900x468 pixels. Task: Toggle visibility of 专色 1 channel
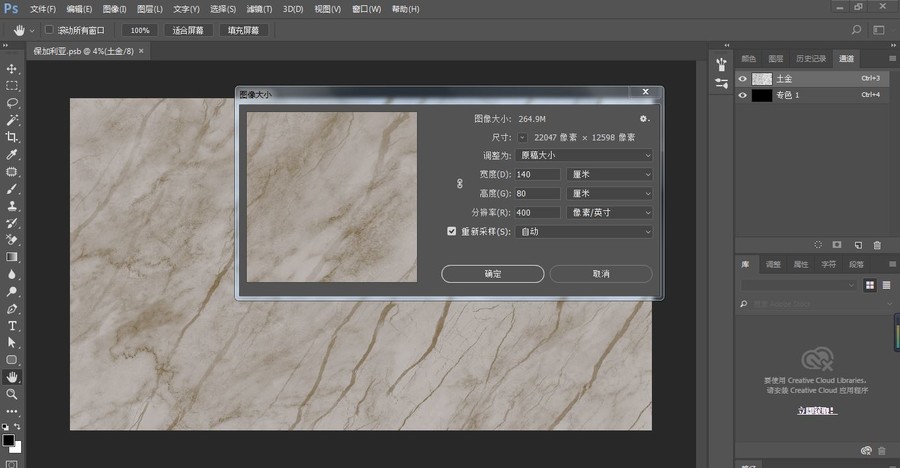coord(742,95)
